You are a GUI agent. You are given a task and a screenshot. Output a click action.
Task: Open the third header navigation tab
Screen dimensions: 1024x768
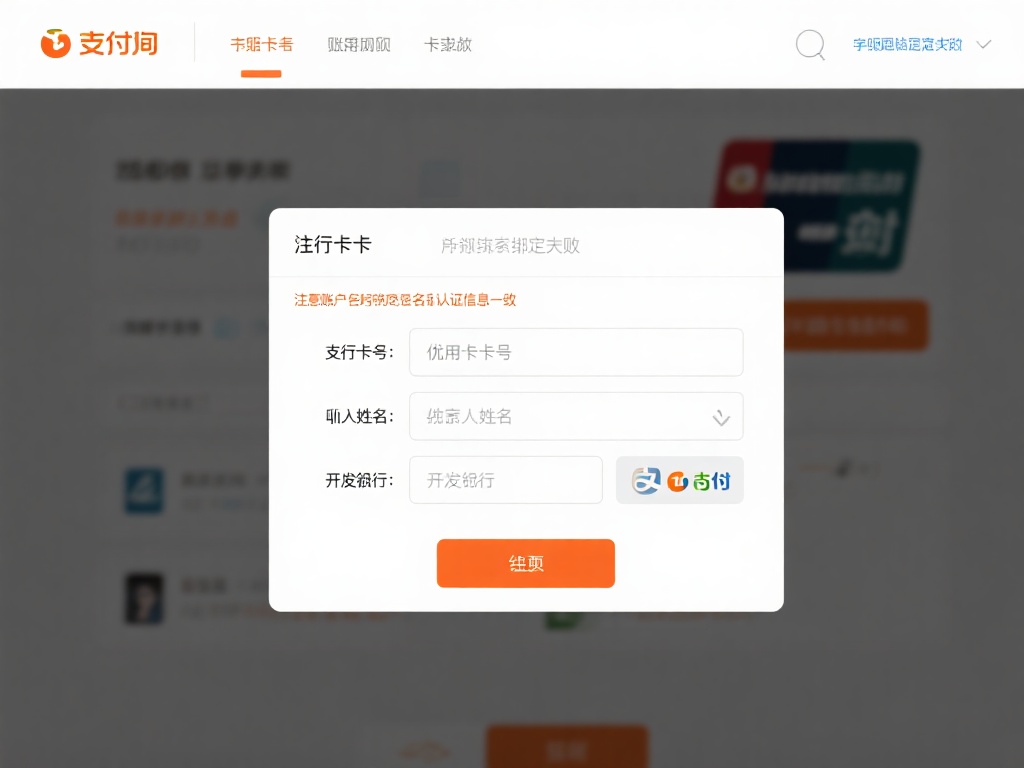pos(448,45)
